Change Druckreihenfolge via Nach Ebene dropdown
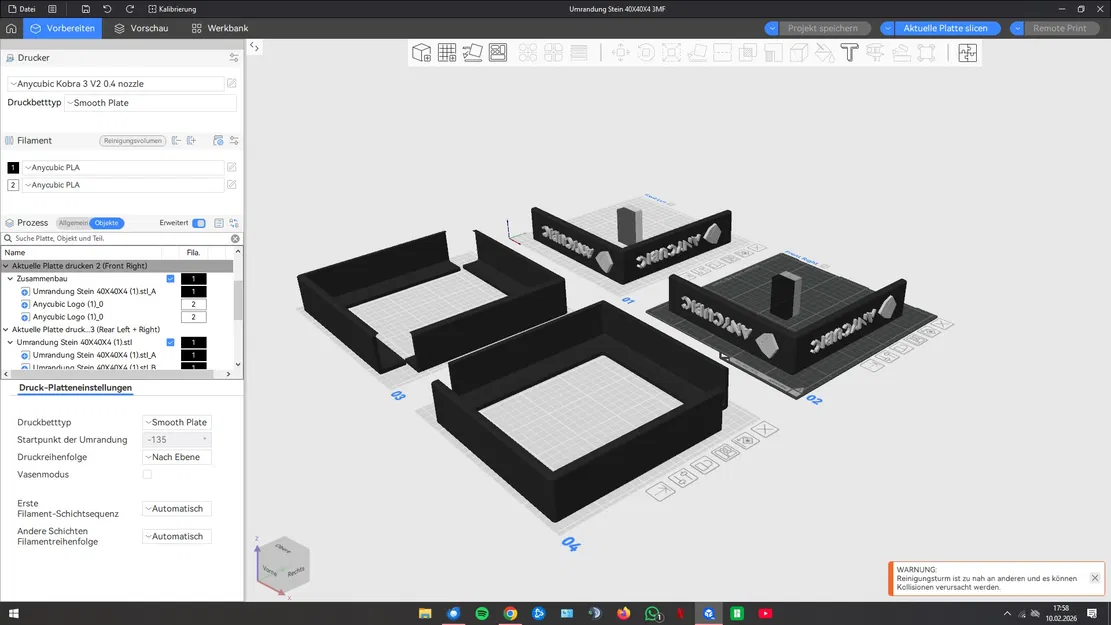 click(x=176, y=457)
